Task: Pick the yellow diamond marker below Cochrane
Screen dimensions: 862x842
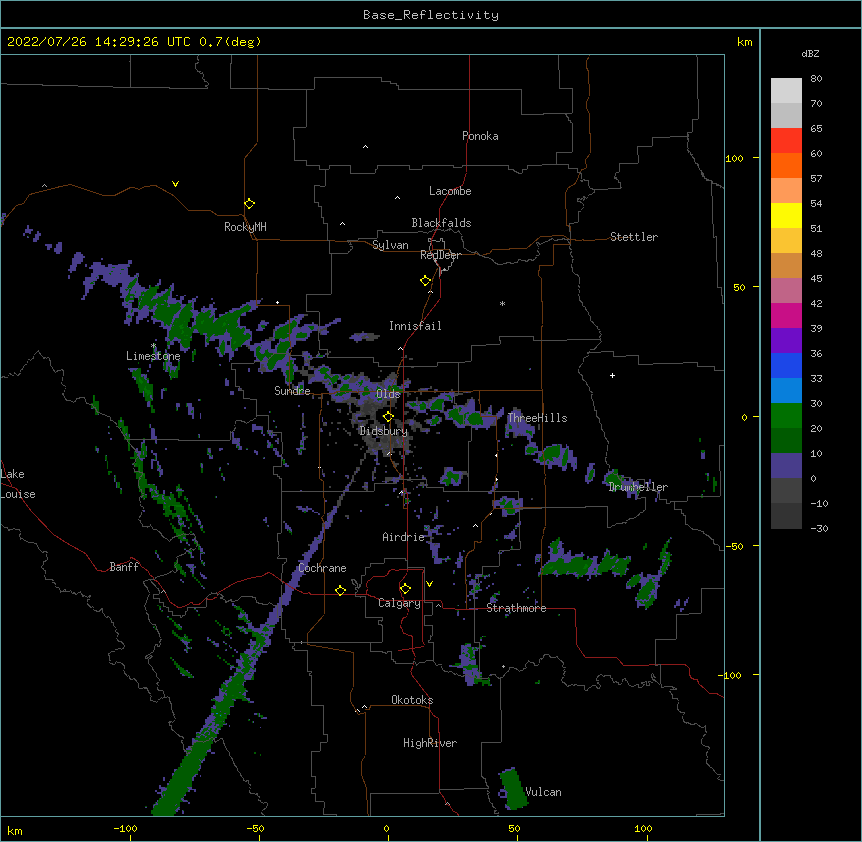Action: 340,590
